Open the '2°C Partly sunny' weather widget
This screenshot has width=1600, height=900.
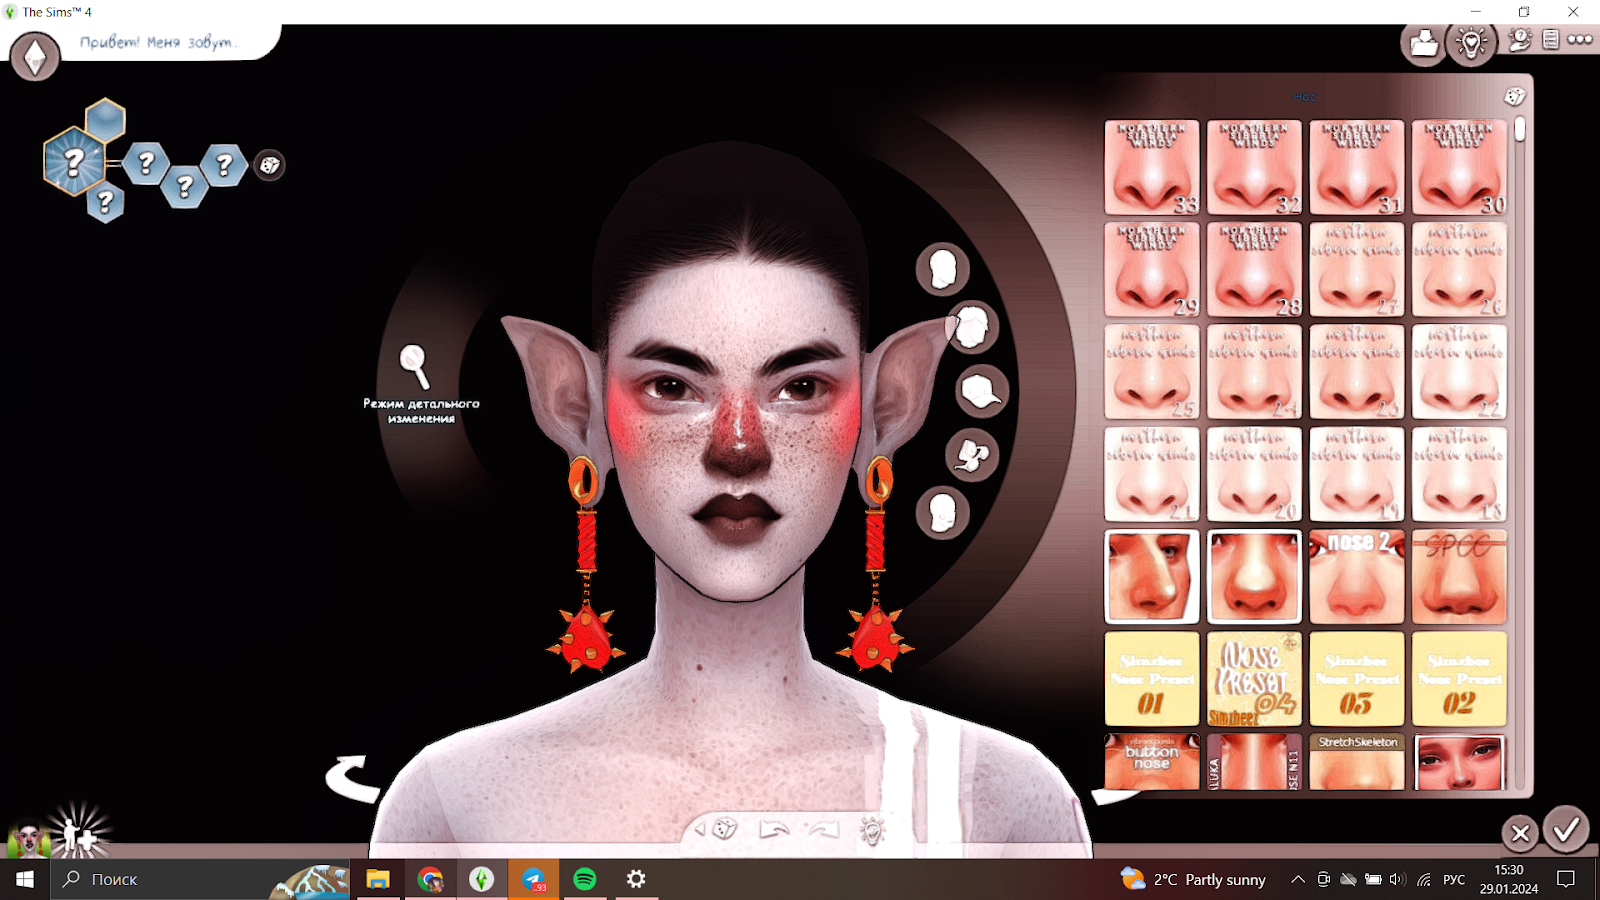pyautogui.click(x=1194, y=879)
